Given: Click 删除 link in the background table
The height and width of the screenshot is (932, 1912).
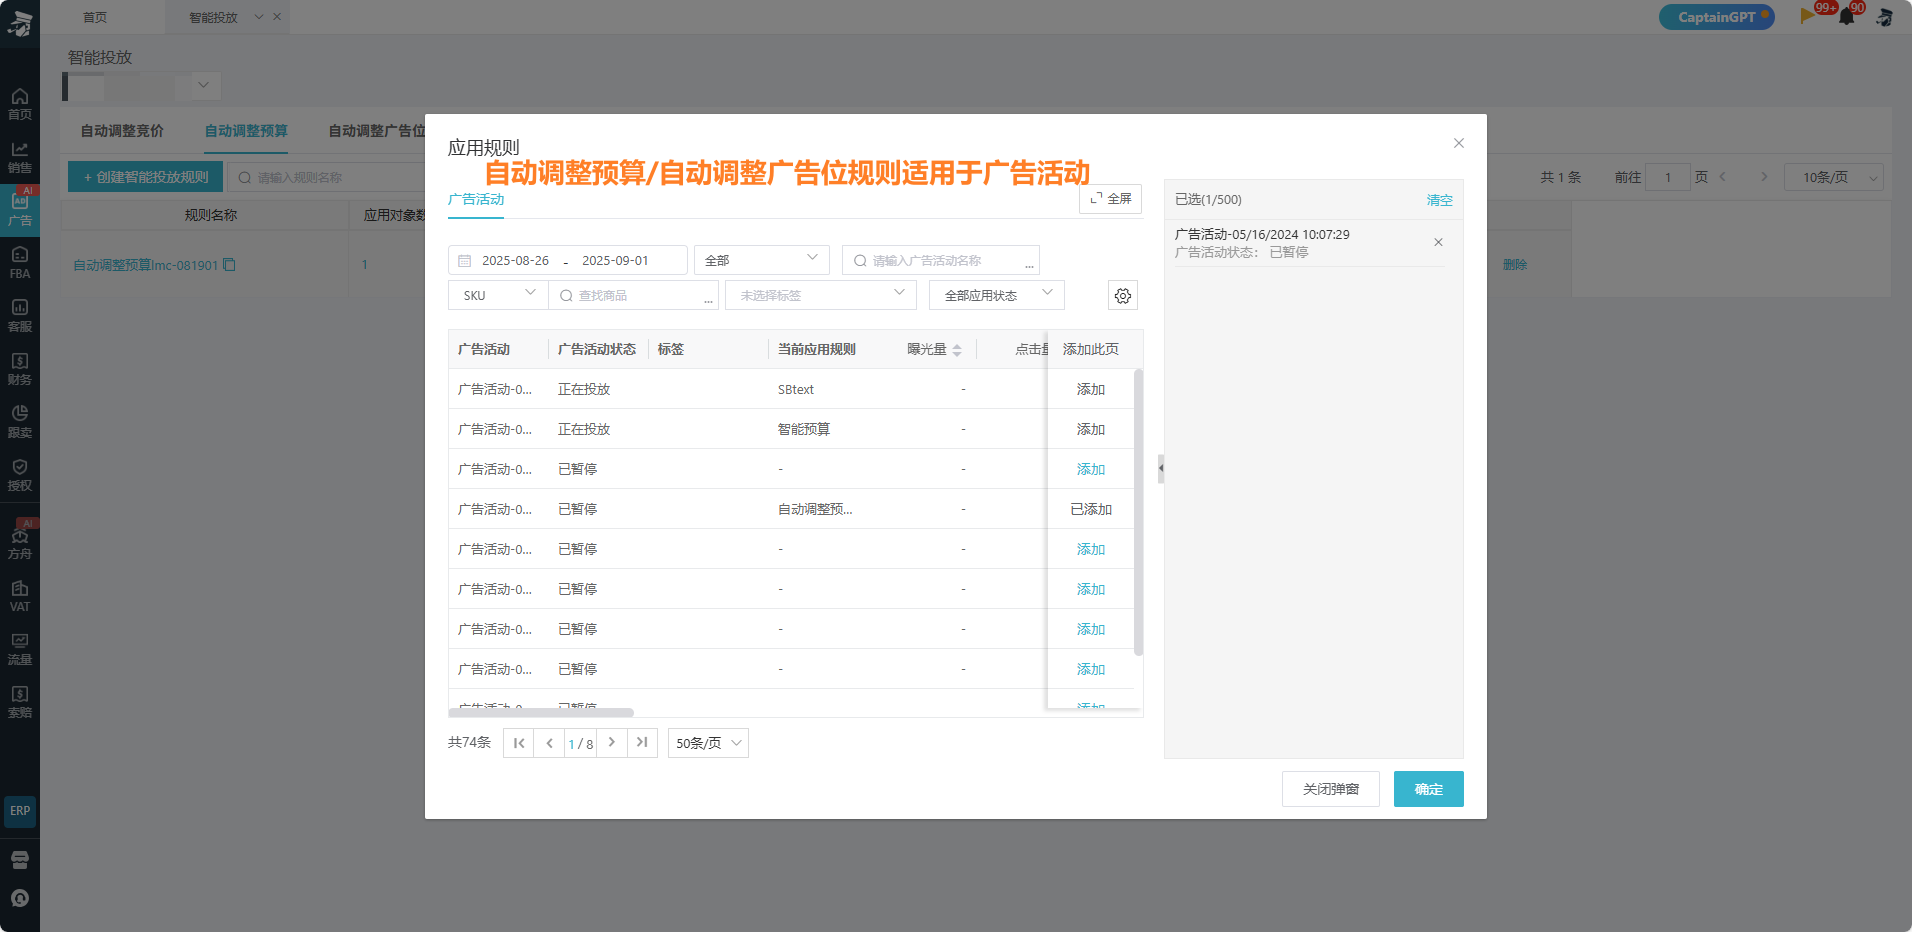Looking at the screenshot, I should [x=1515, y=264].
